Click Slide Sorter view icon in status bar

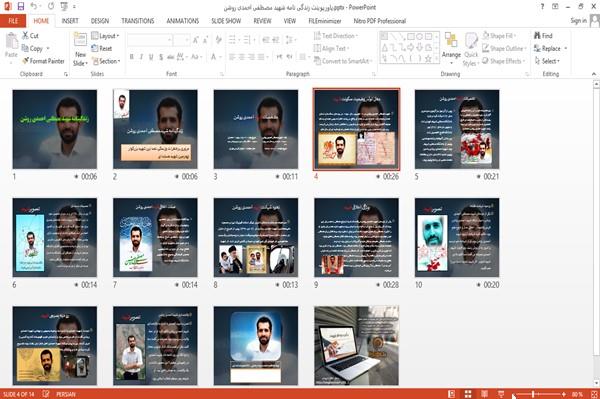468,394
